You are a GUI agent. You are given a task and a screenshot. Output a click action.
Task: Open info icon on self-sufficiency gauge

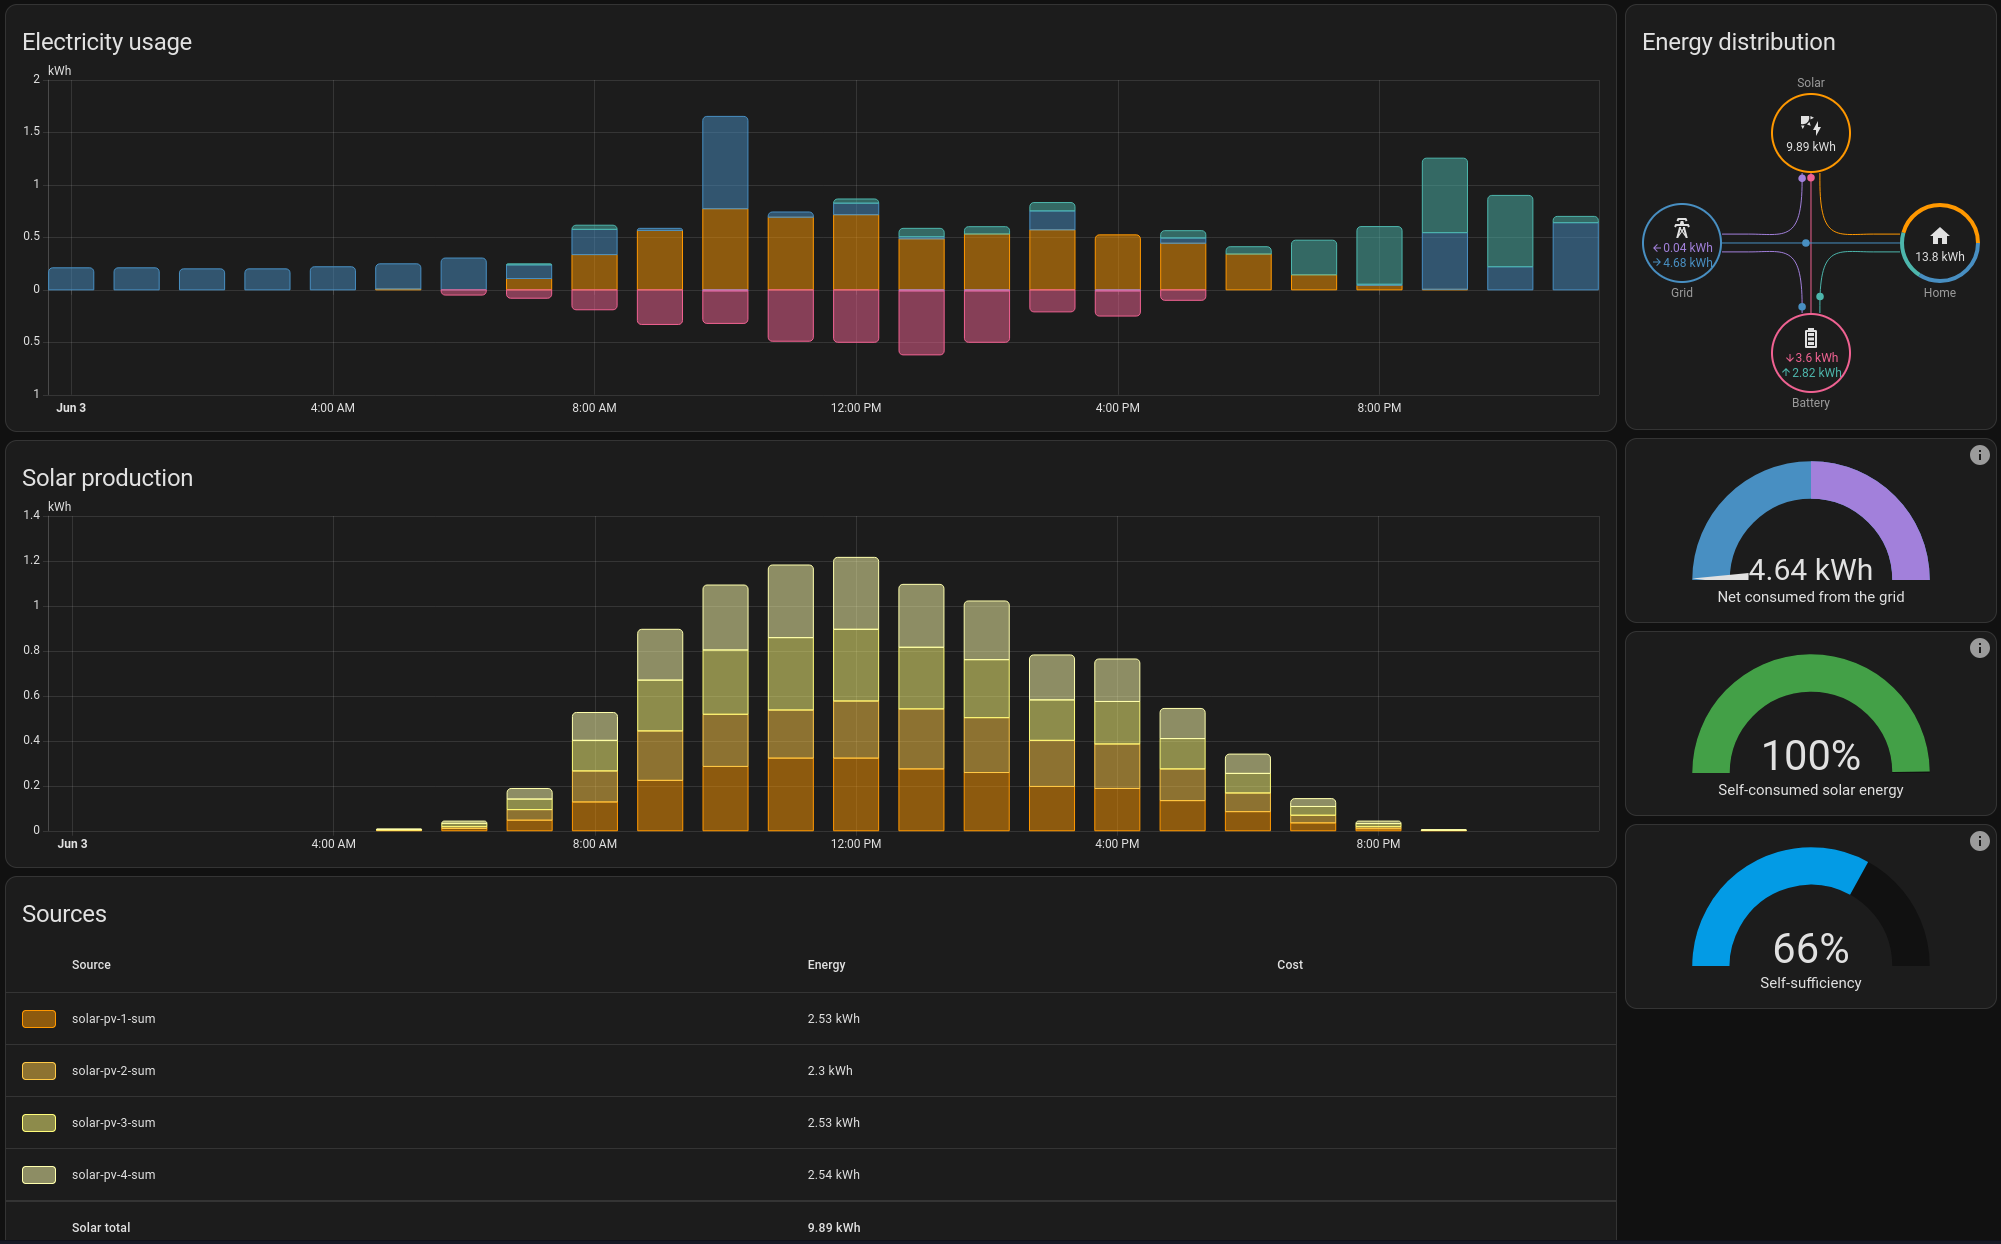click(1979, 841)
